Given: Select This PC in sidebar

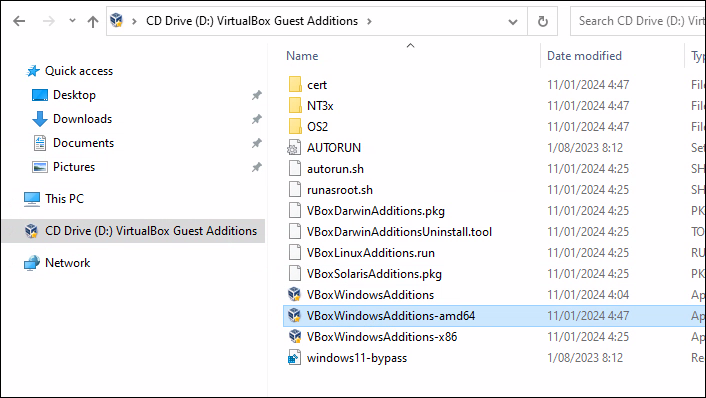Looking at the screenshot, I should 64,199.
